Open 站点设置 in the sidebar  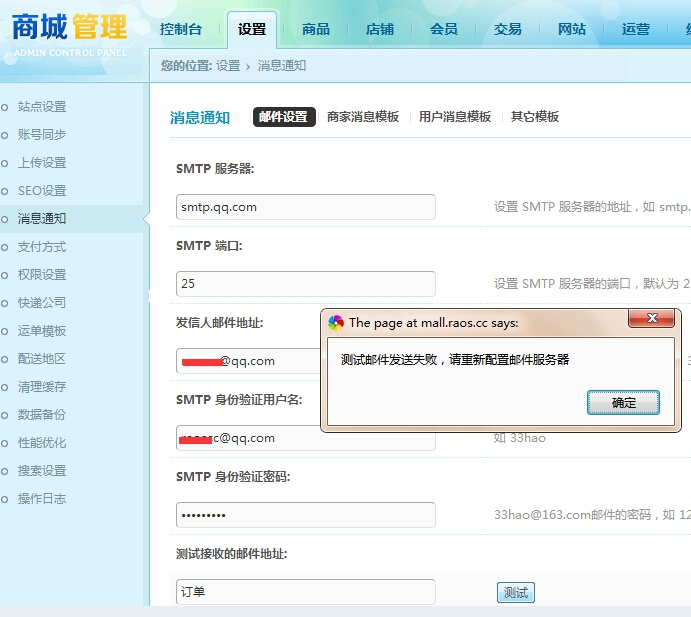[42, 107]
